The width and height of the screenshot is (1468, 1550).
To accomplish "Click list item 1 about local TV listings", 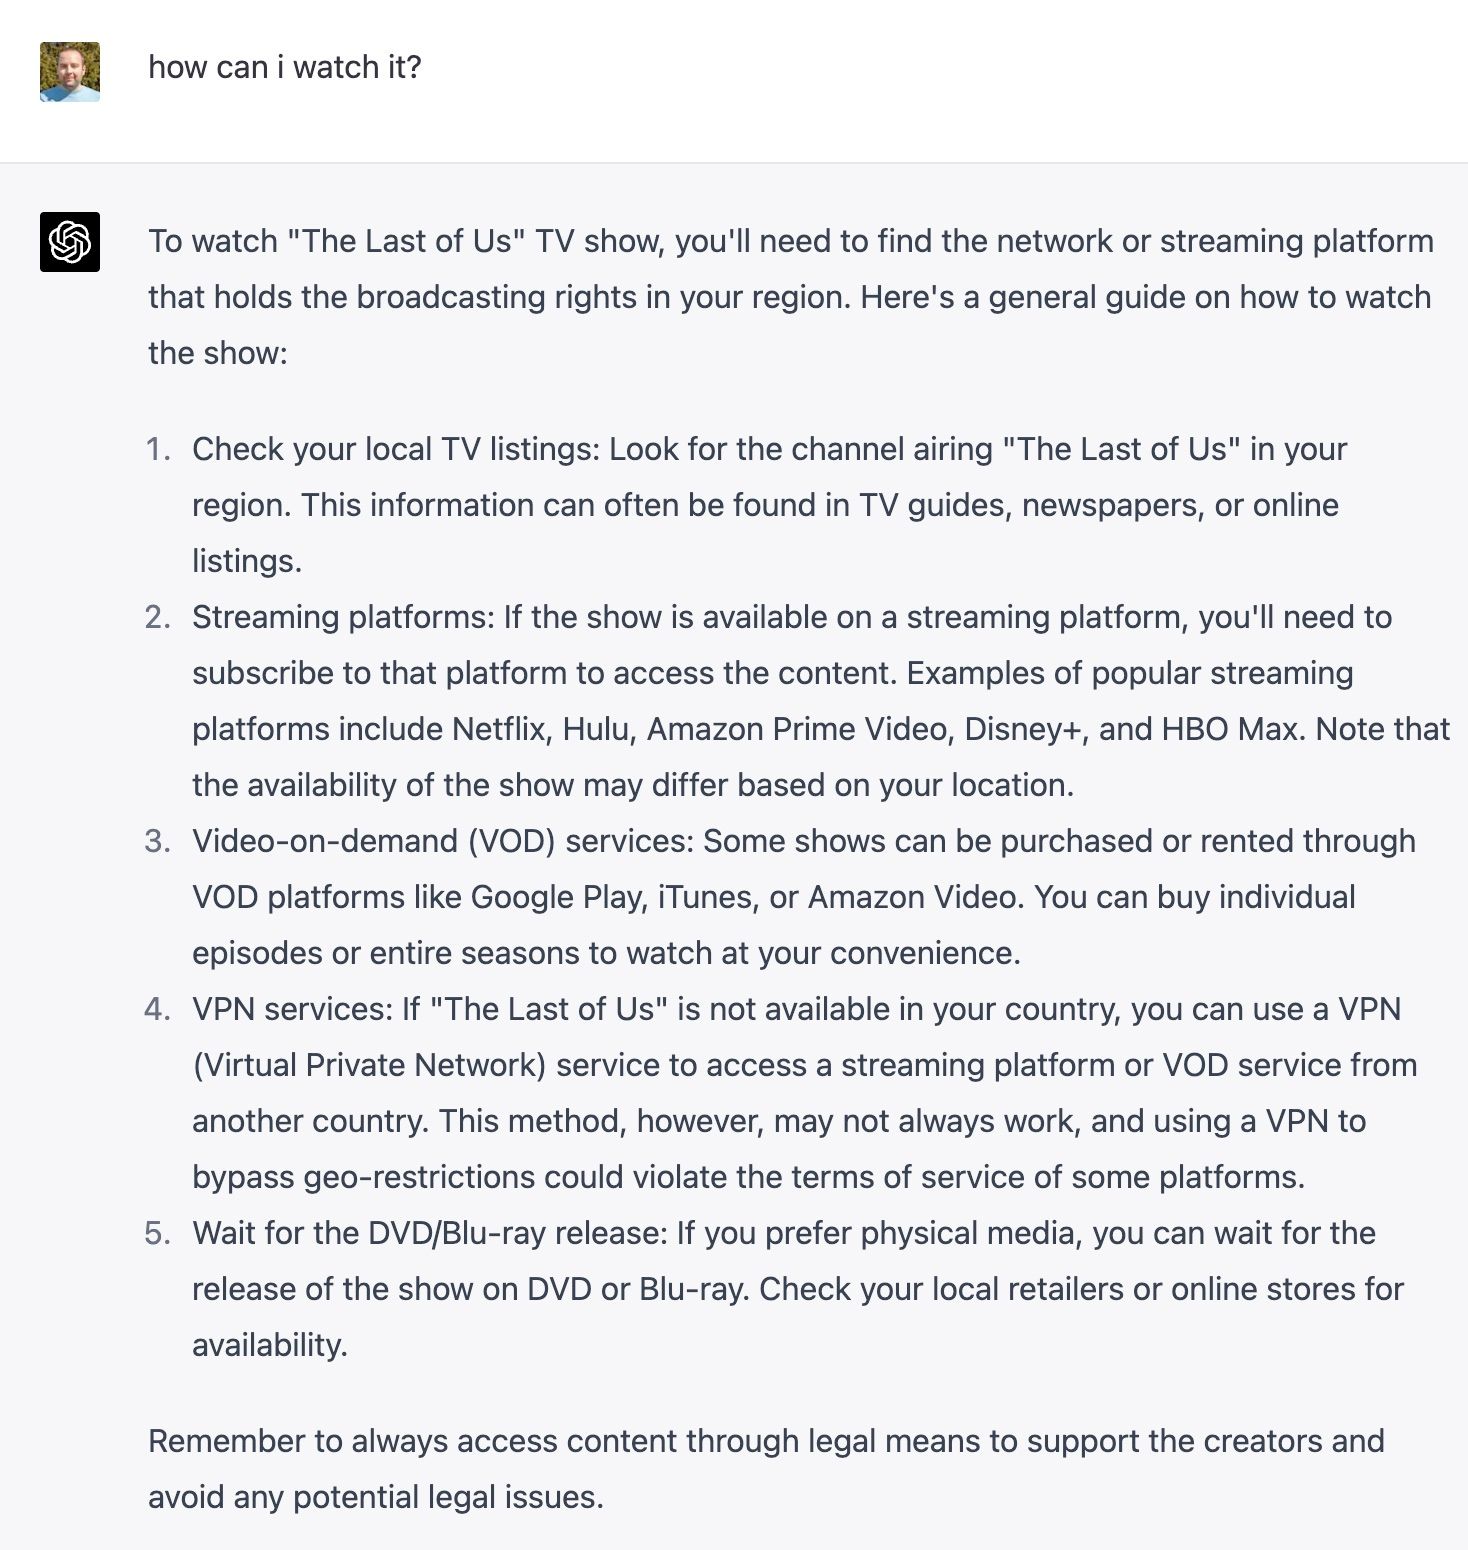I will click(x=769, y=505).
